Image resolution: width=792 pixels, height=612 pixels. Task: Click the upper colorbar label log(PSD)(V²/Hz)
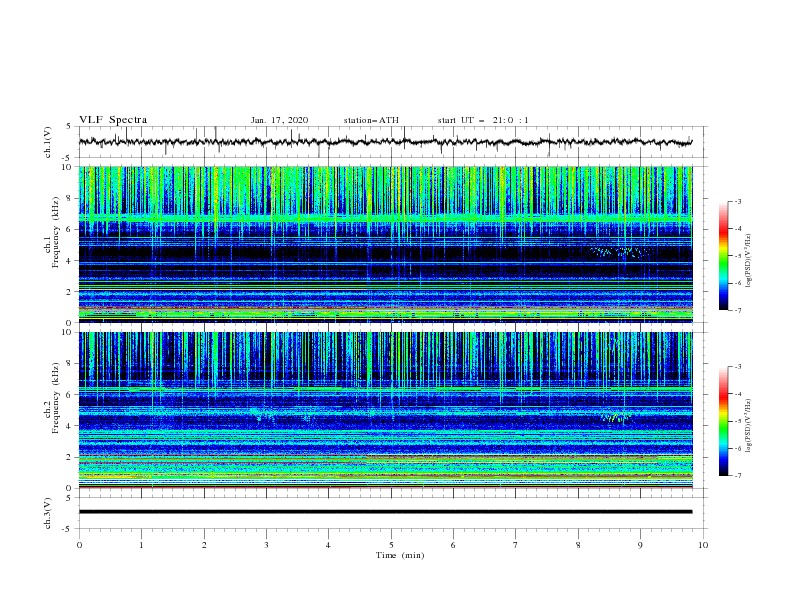pos(749,261)
